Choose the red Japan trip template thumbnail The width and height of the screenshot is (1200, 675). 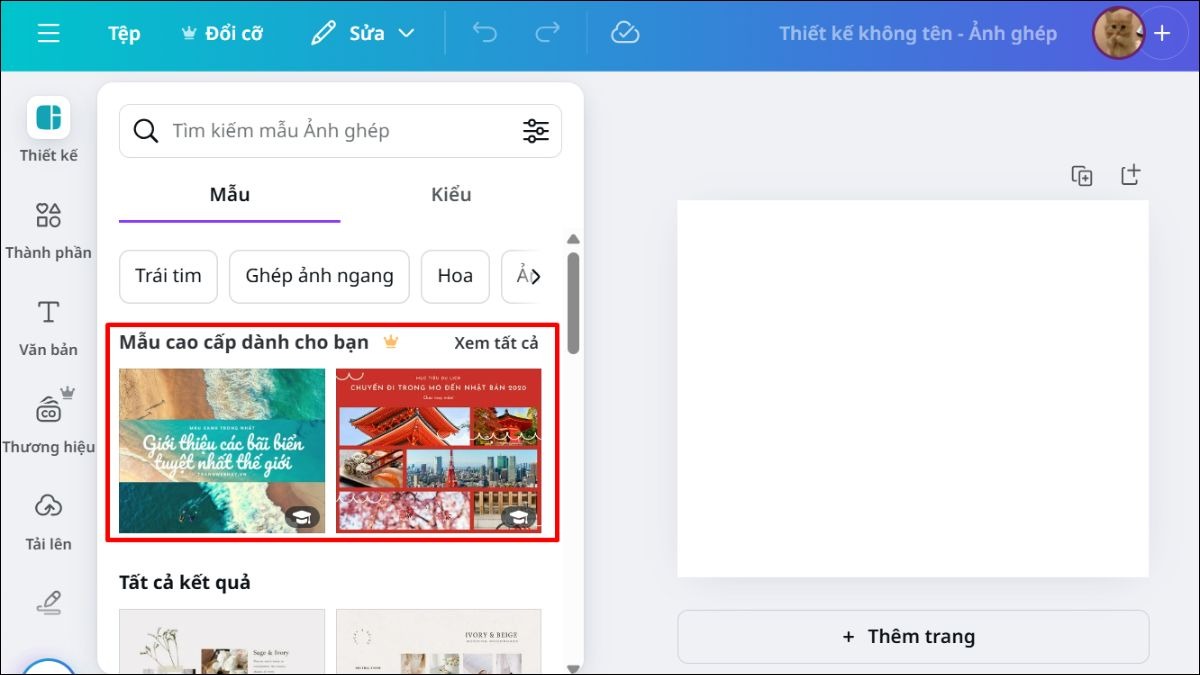tap(439, 451)
